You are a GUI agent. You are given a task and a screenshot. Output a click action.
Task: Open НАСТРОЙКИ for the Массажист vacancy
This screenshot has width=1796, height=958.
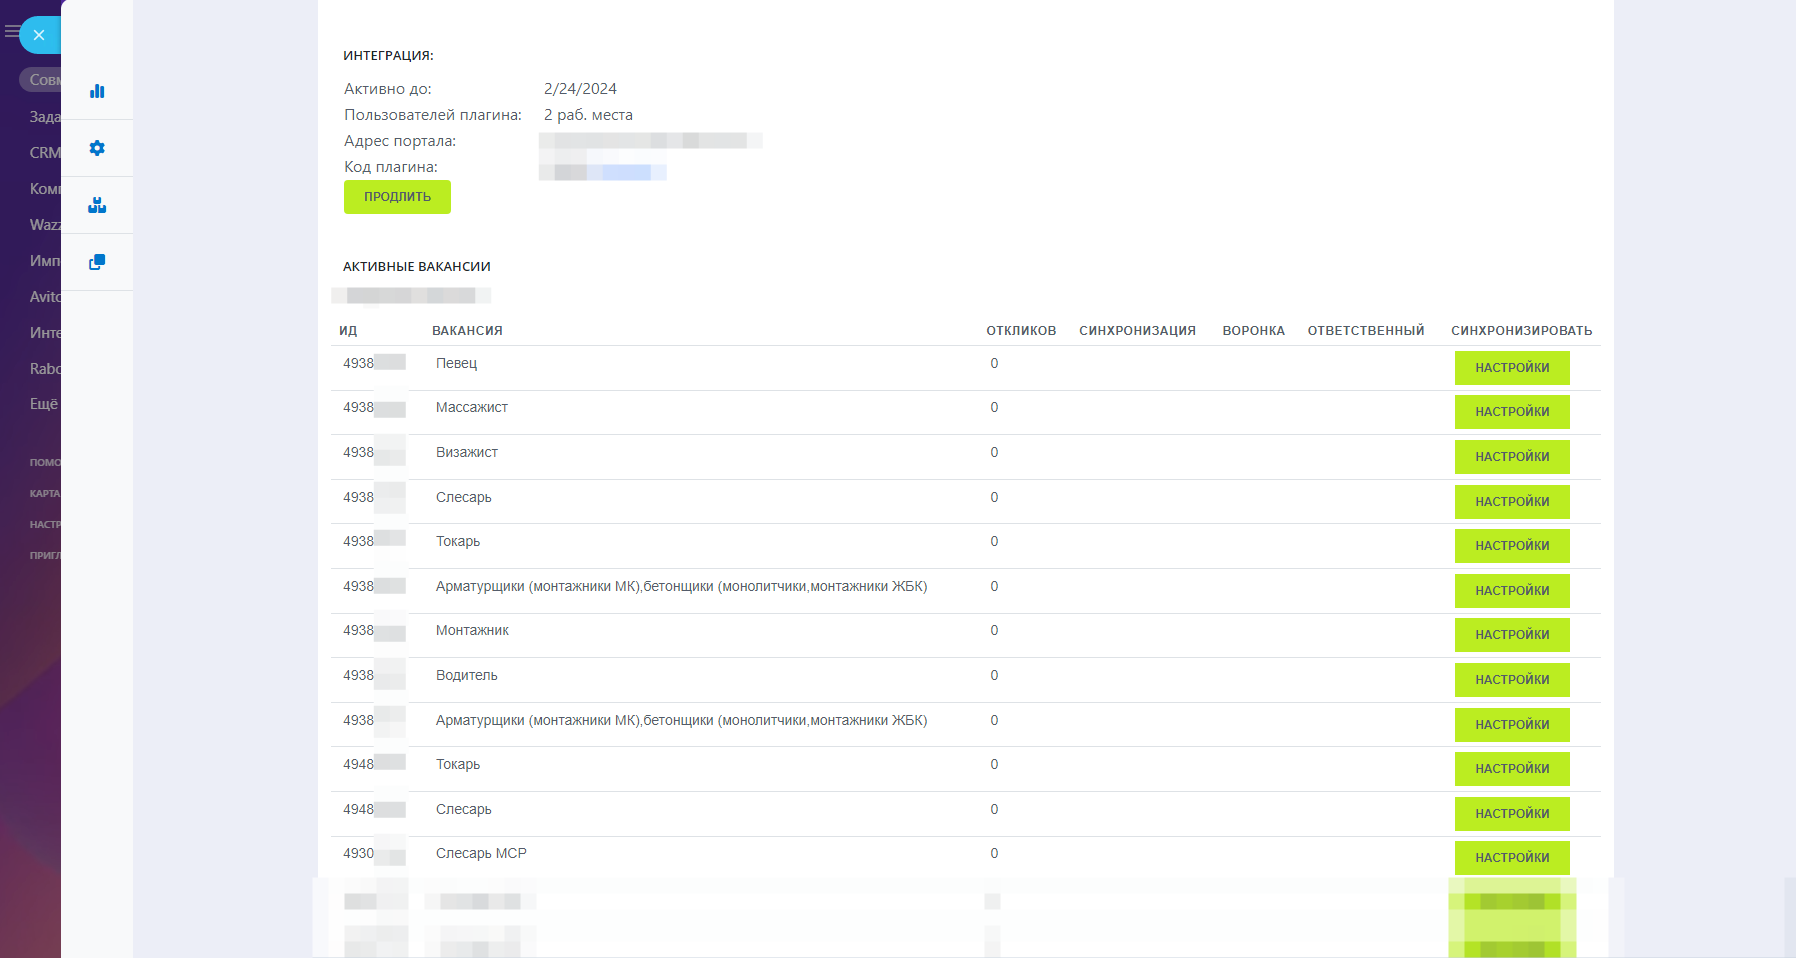coord(1512,412)
